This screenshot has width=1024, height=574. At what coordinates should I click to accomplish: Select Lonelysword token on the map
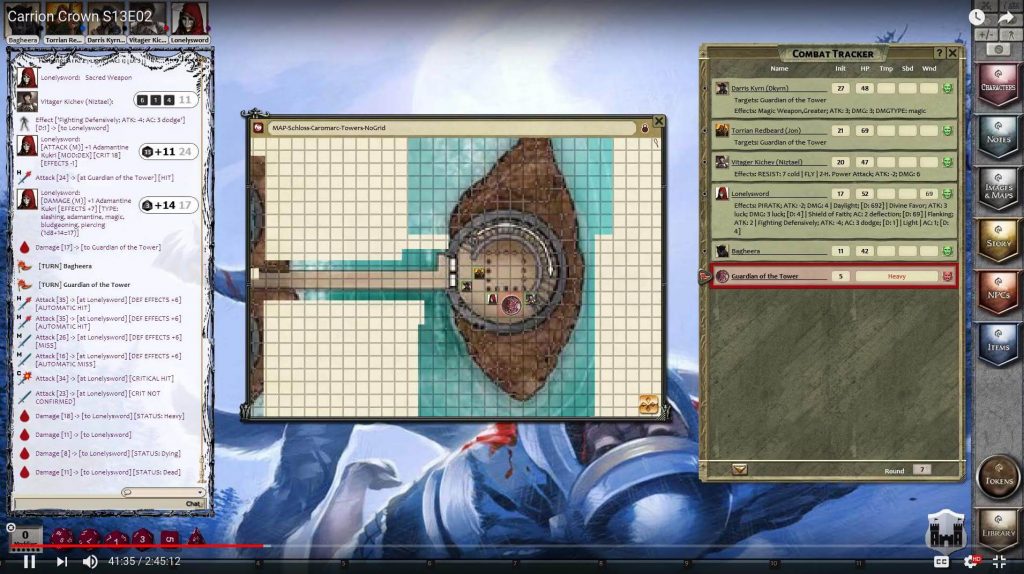[492, 299]
